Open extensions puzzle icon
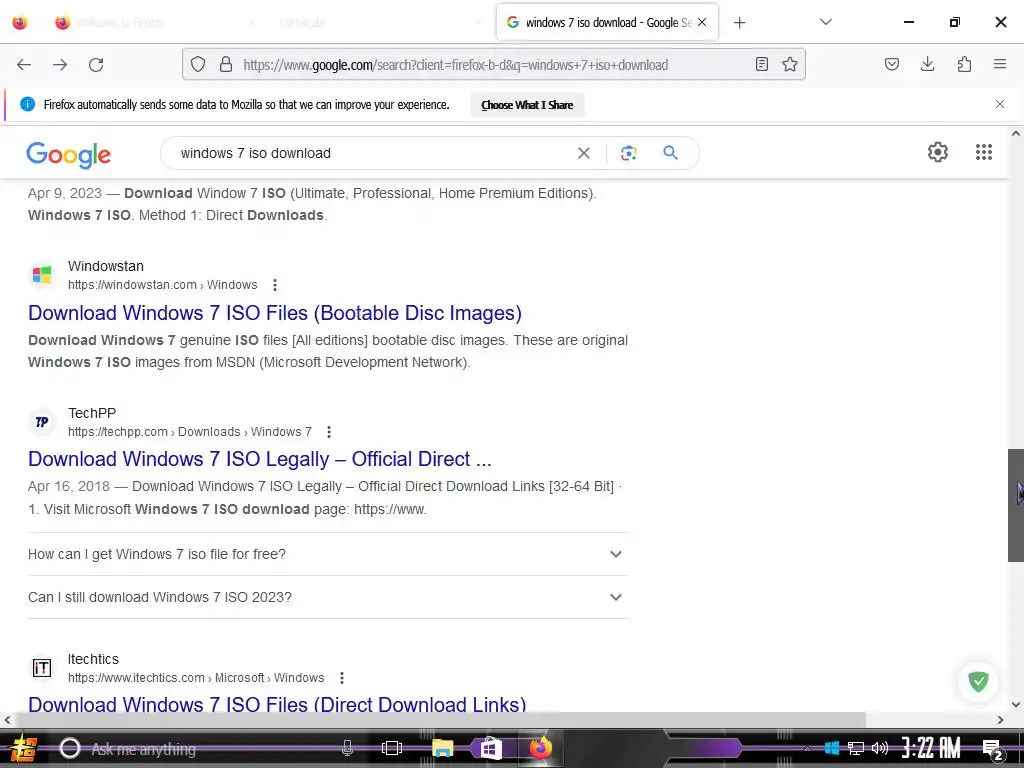The image size is (1024, 768). [x=964, y=64]
